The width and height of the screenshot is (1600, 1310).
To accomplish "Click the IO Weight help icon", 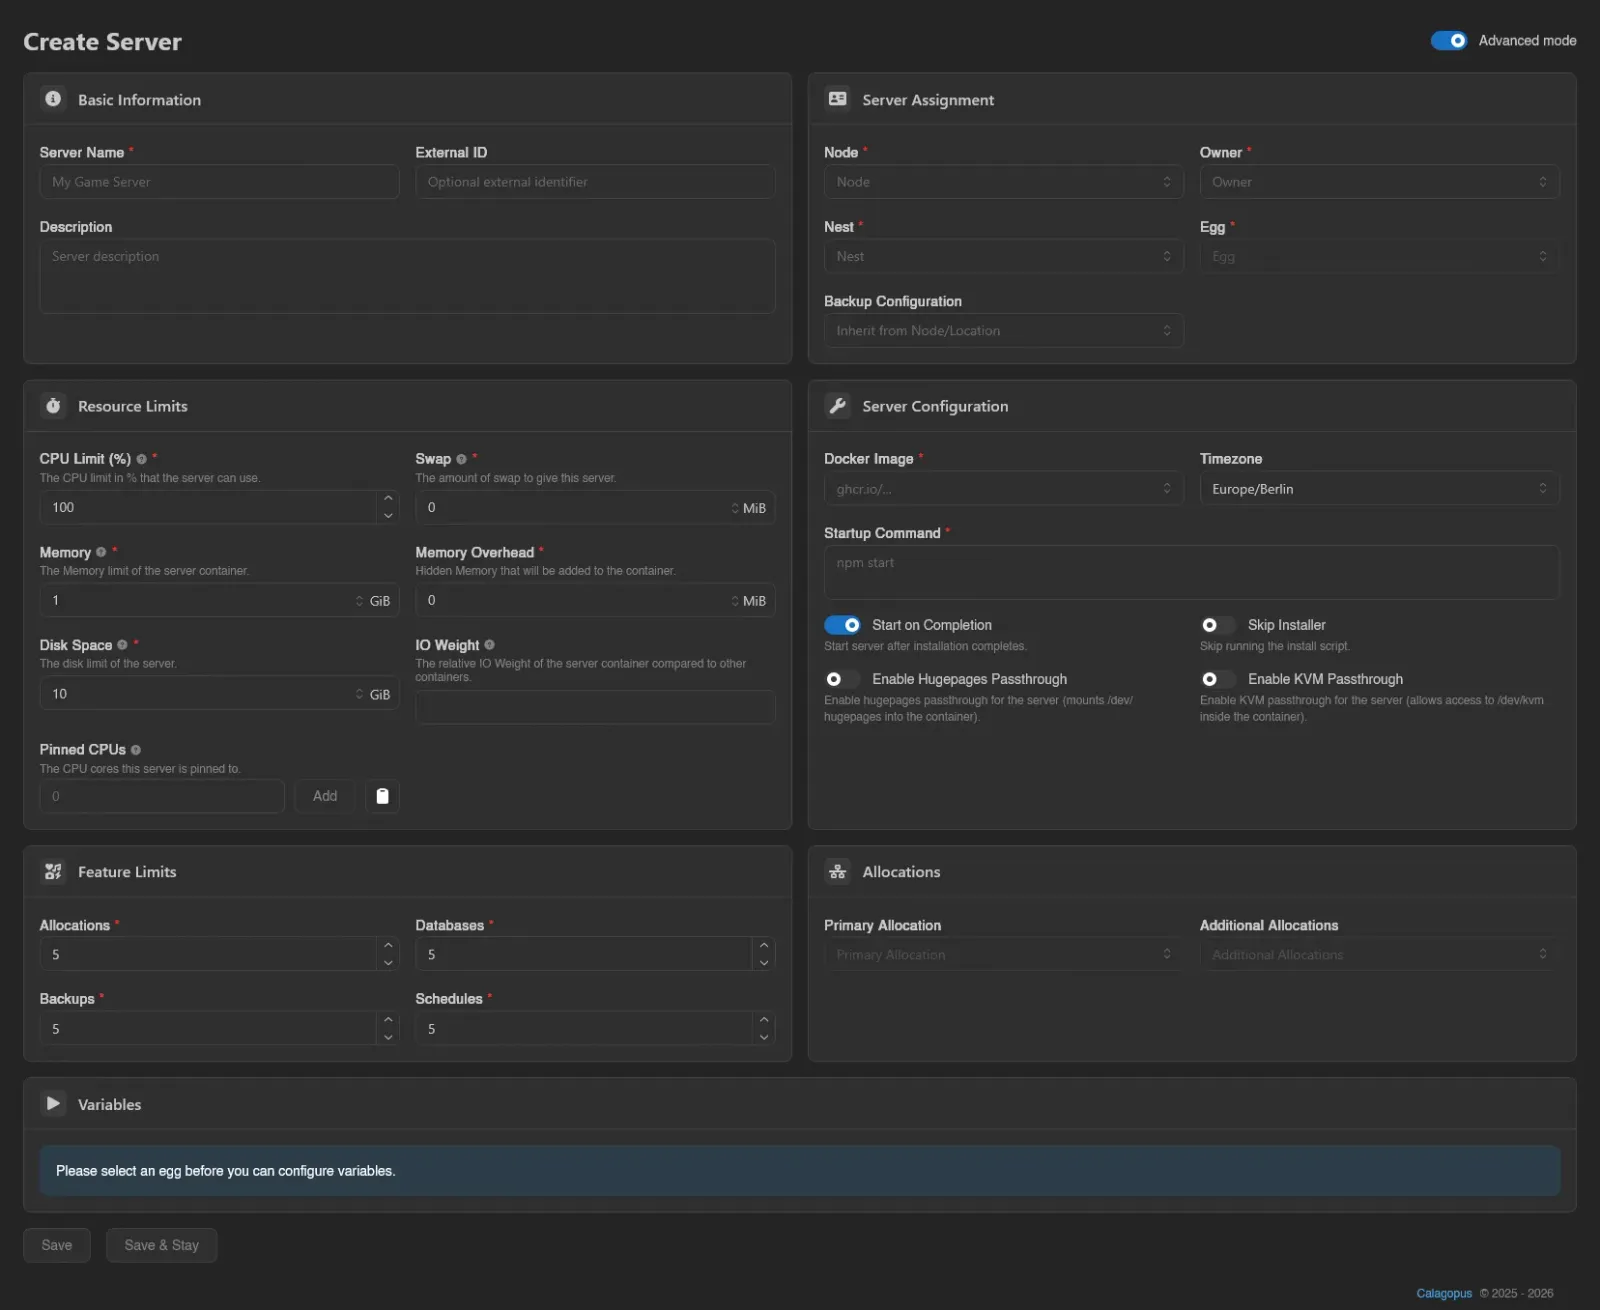I will point(489,645).
